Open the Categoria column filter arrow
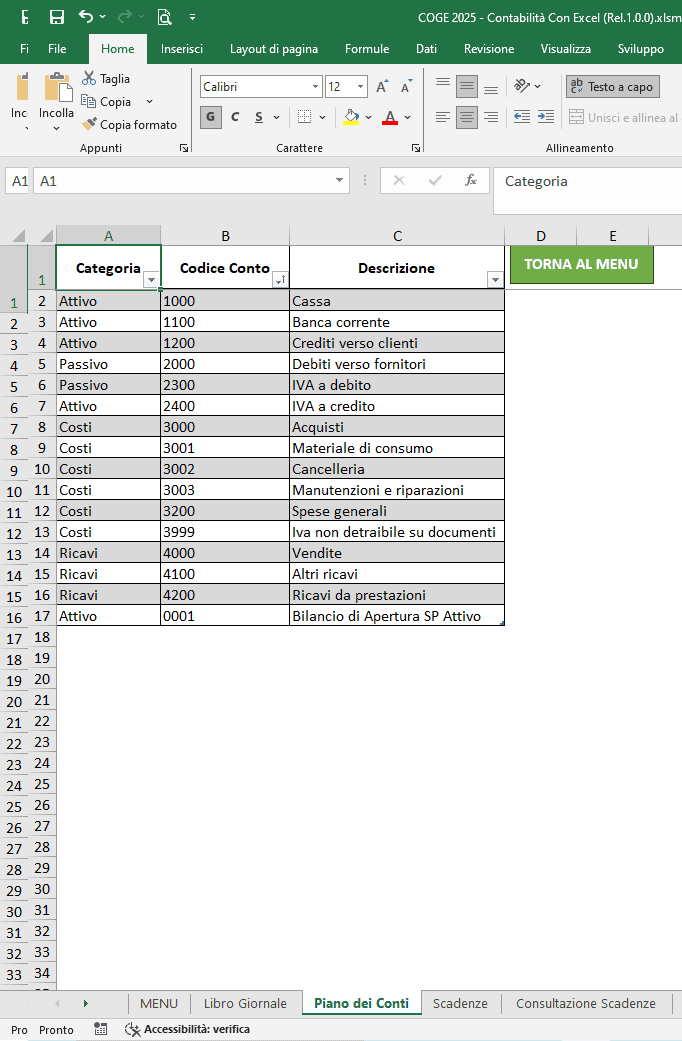Viewport: 682px width, 1041px height. (x=151, y=280)
